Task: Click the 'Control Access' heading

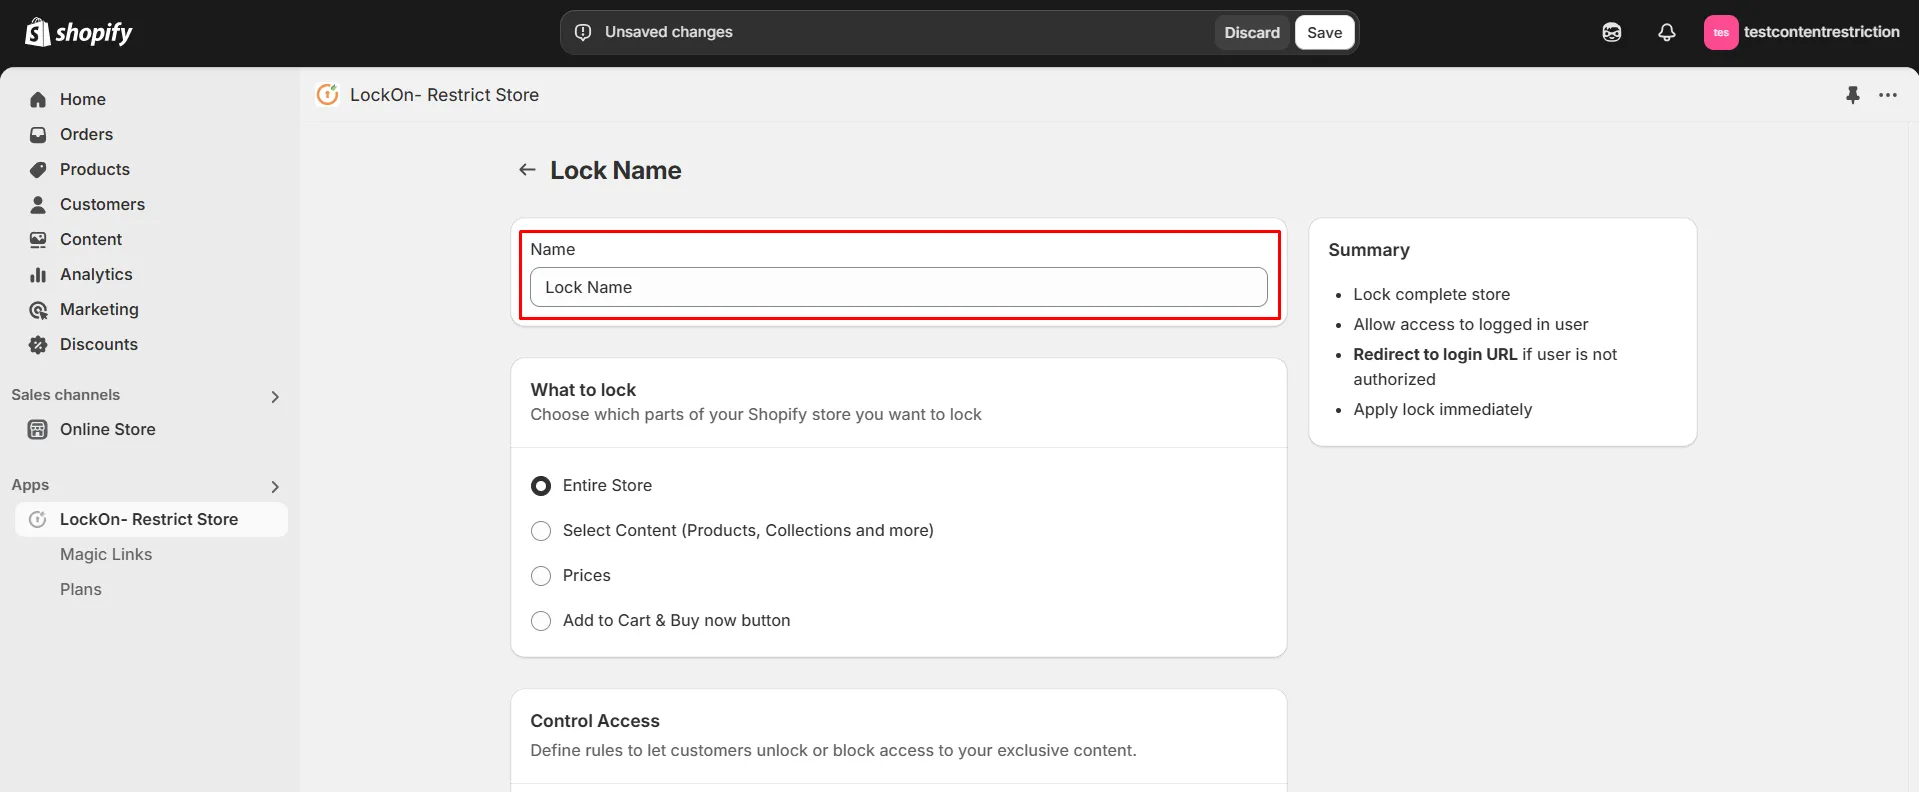Action: coord(595,721)
